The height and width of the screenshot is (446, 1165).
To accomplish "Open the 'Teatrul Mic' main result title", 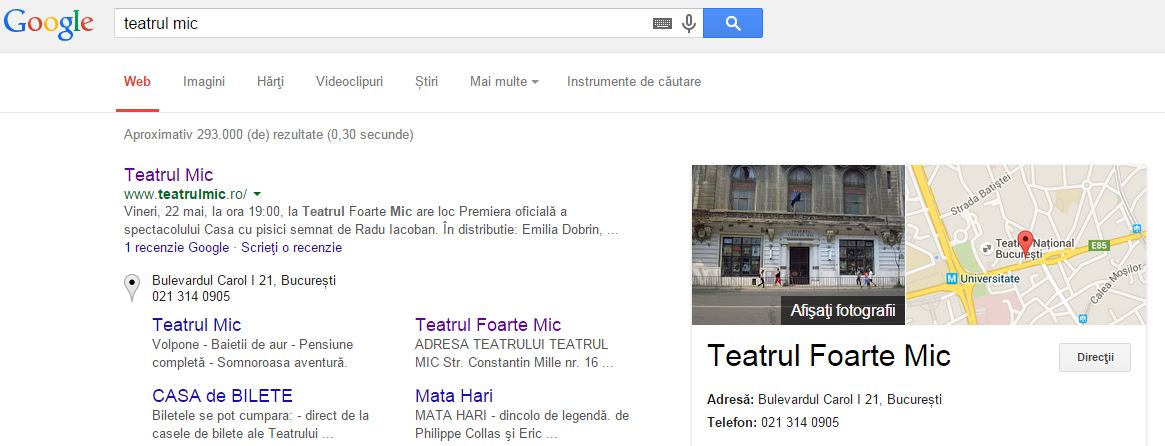I will (x=169, y=175).
